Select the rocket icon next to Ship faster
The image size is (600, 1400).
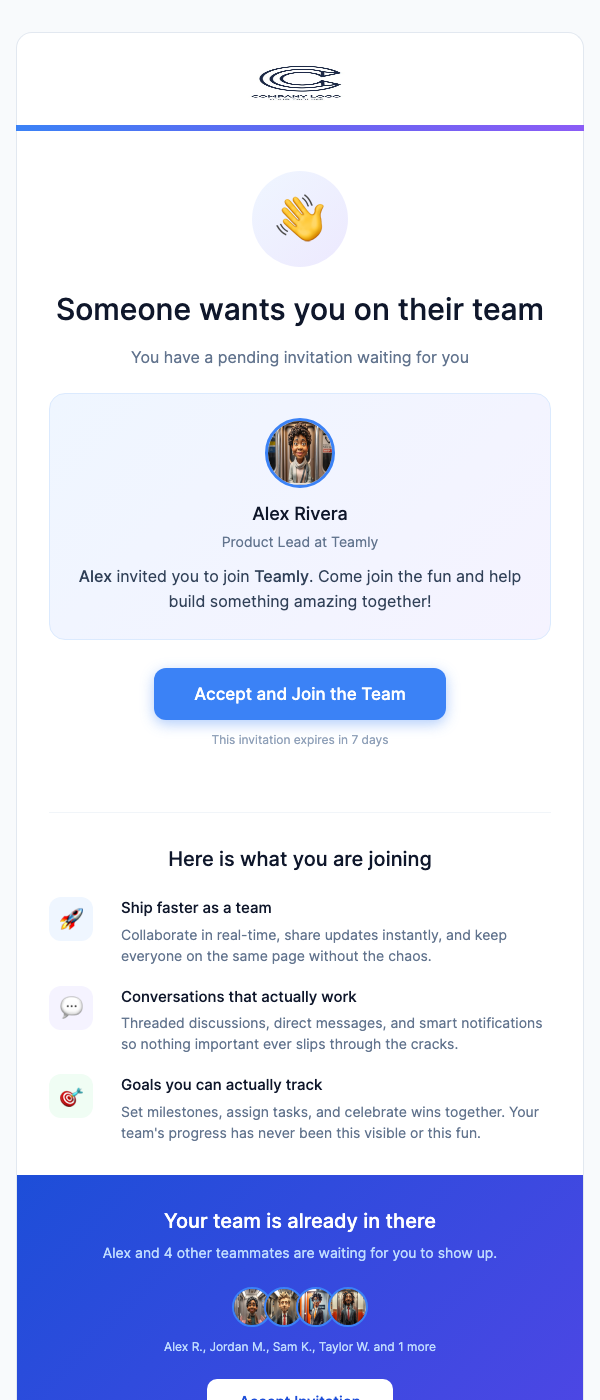(x=71, y=919)
